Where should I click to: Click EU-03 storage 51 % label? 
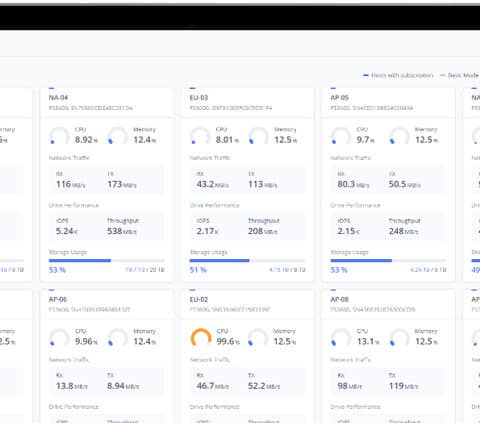point(198,270)
